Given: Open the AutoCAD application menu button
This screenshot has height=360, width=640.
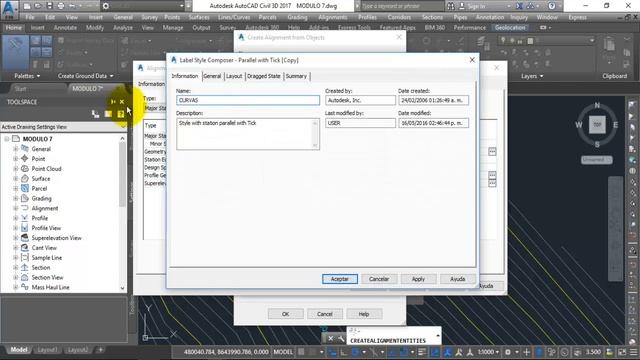Looking at the screenshot, I should (x=9, y=9).
